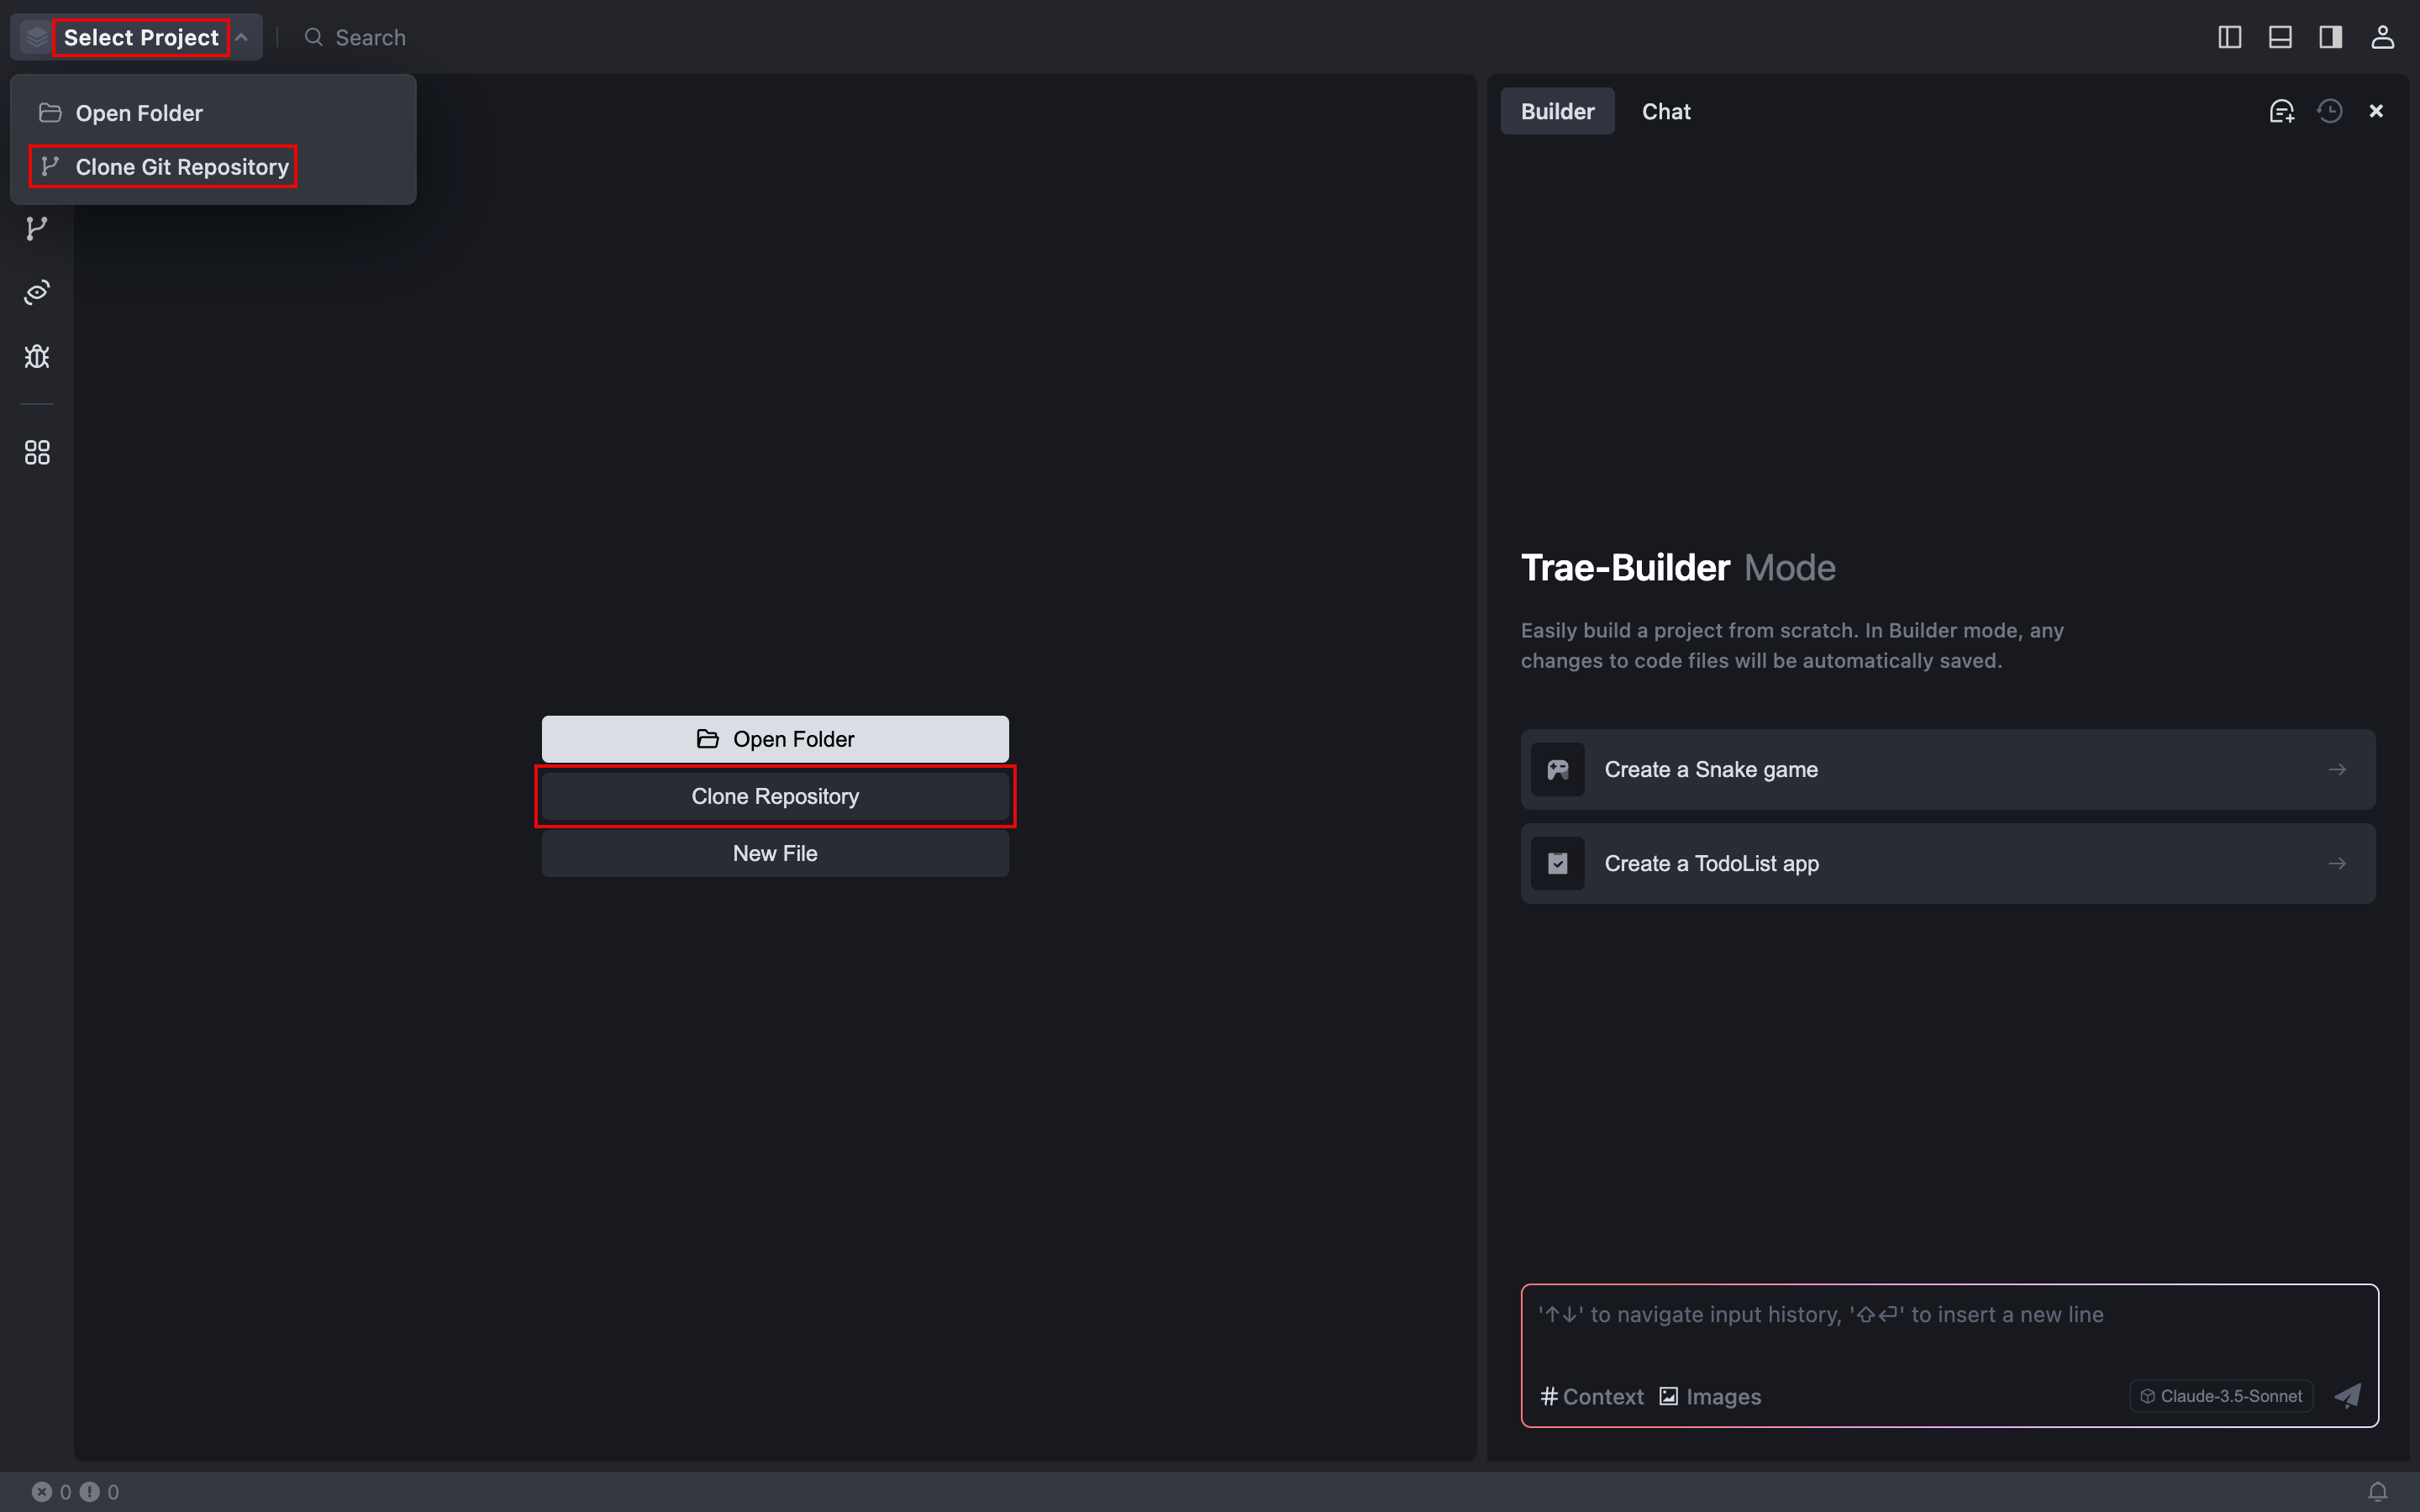Open the Source Control sidebar icon
The width and height of the screenshot is (2420, 1512).
pos(37,229)
